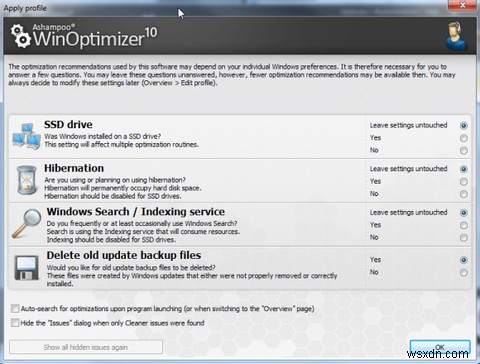Click the WinOptimizer gears logo icon

[21, 36]
